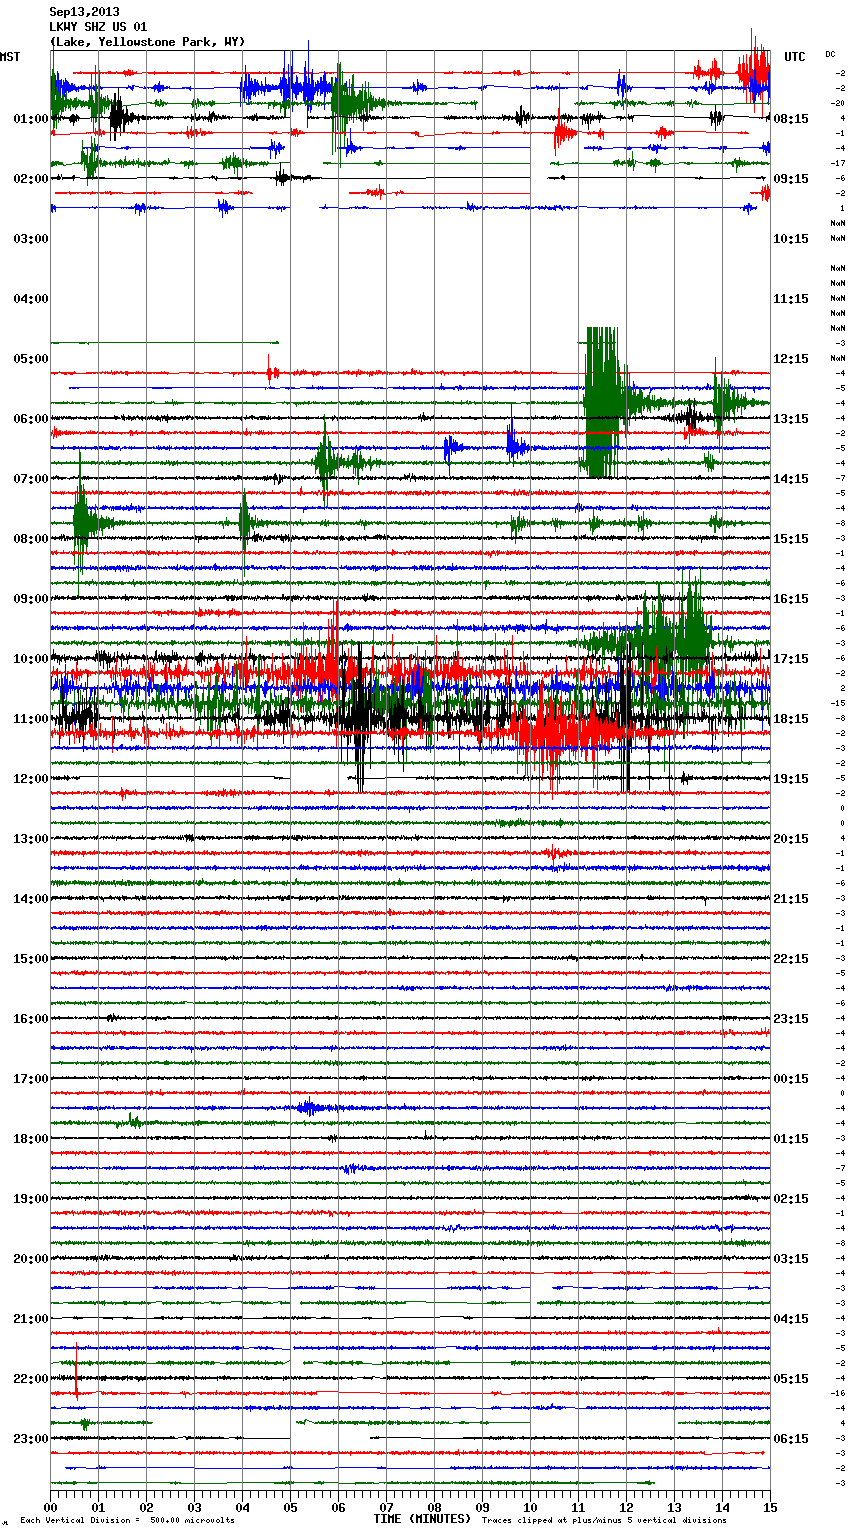Click the 12:15 UTC time label
The image size is (850, 1534).
[x=791, y=359]
